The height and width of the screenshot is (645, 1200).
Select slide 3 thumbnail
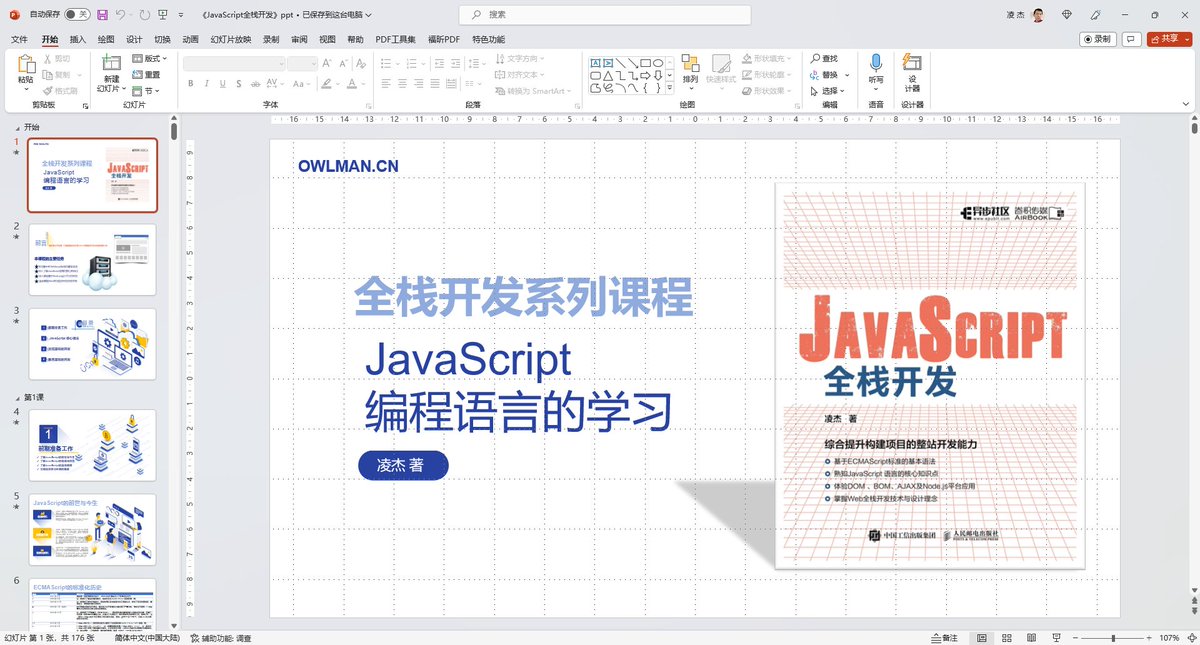pyautogui.click(x=92, y=343)
